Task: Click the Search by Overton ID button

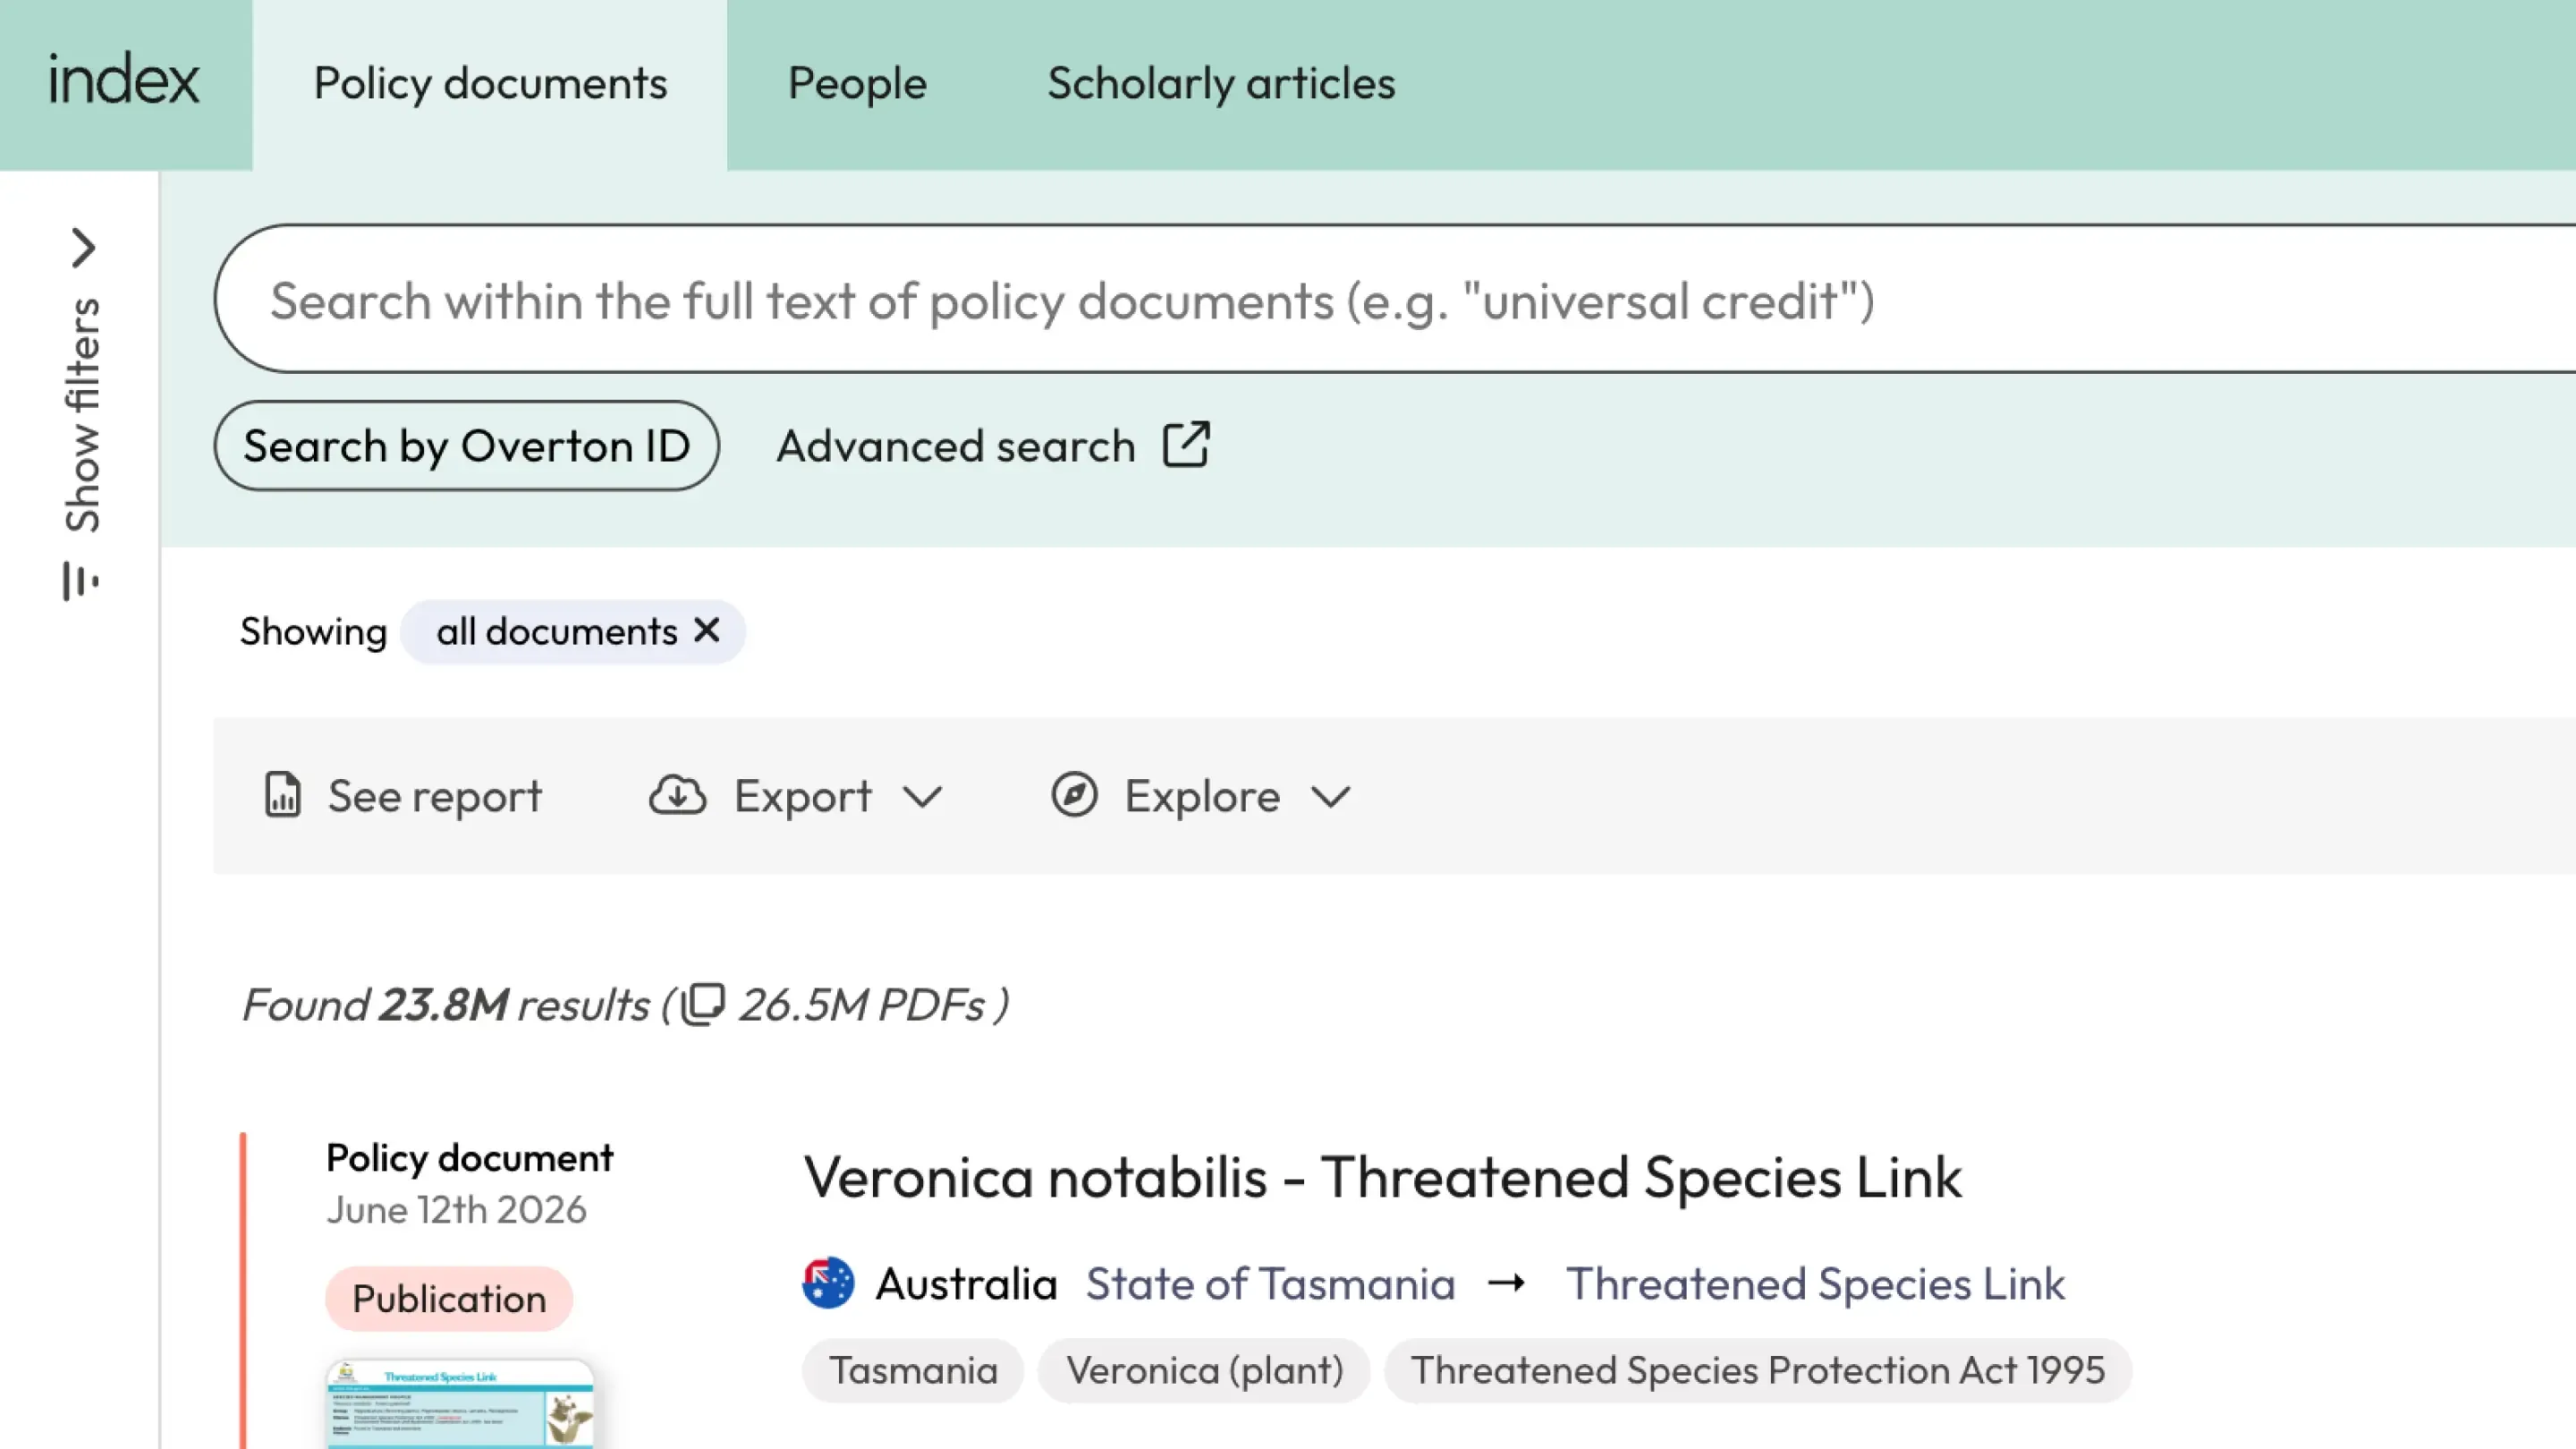Action: 467,446
